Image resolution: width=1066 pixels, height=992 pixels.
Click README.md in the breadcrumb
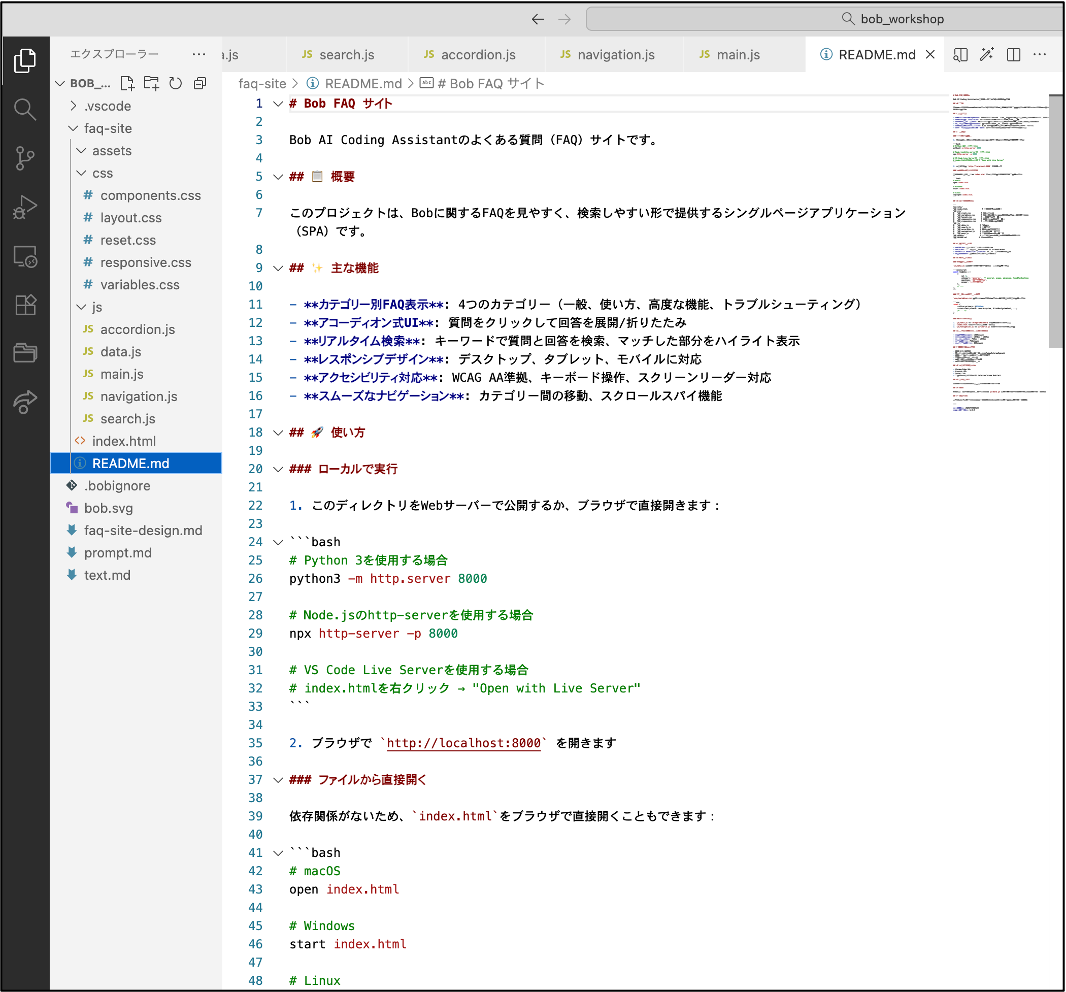click(363, 84)
